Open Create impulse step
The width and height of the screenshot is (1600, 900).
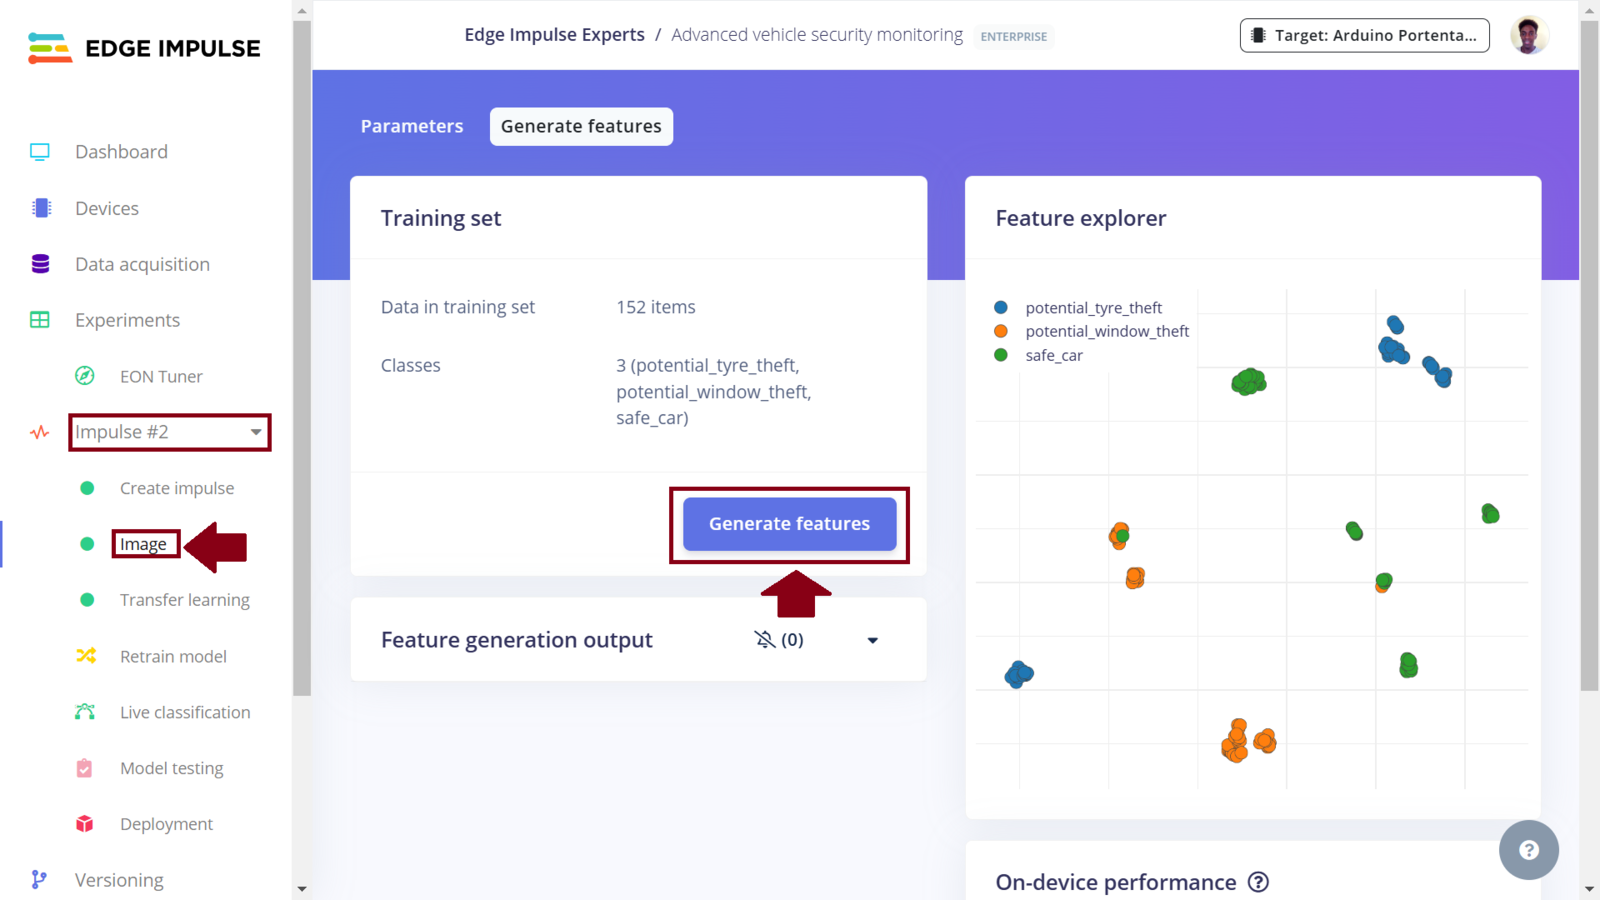point(177,488)
